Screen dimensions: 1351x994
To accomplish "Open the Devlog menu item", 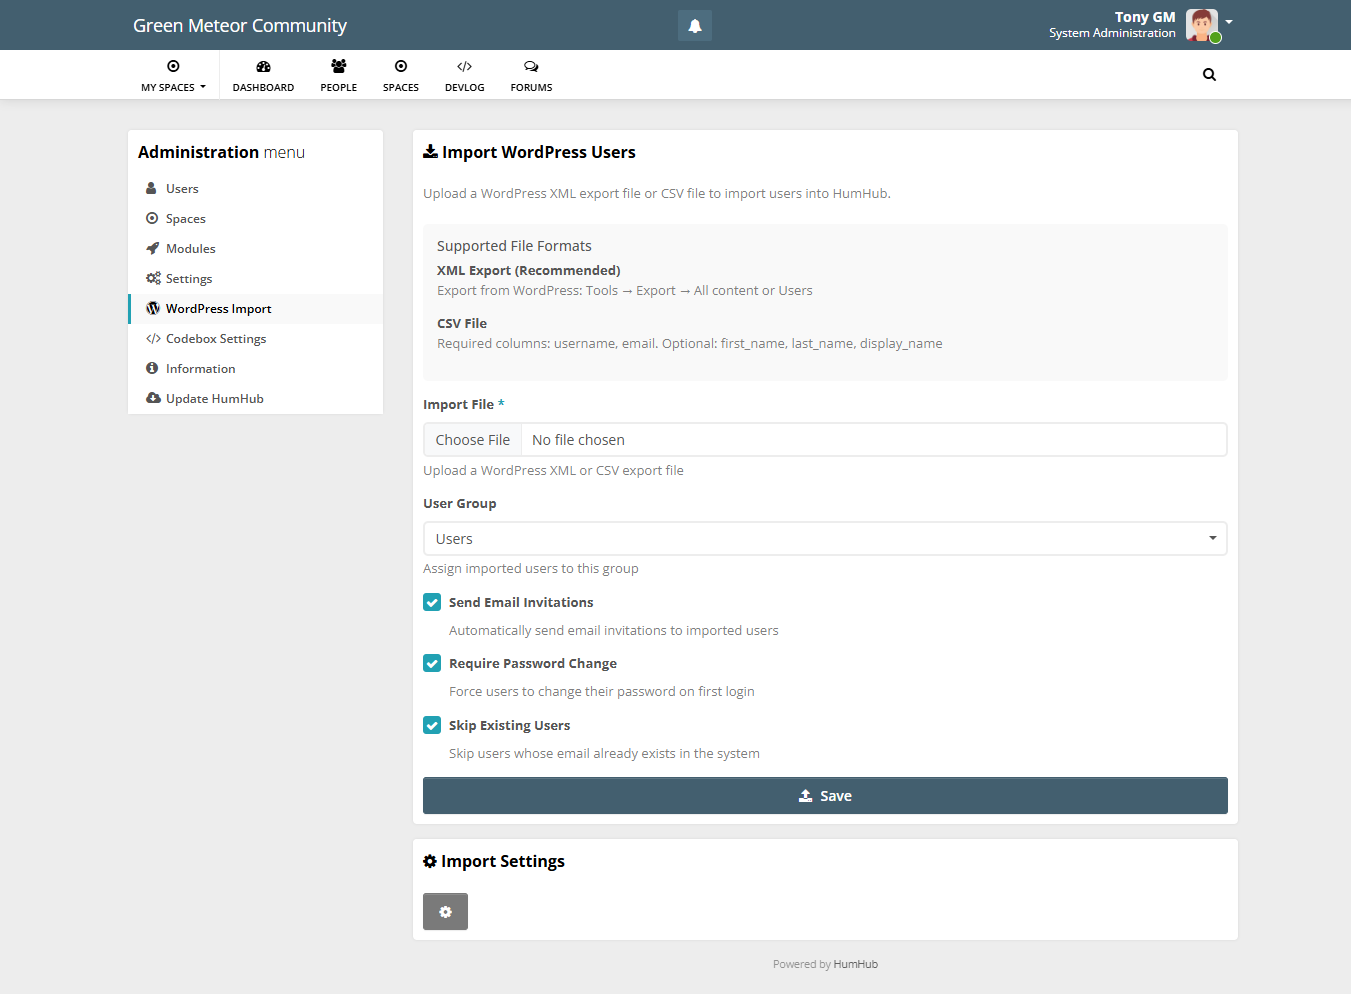I will click(465, 75).
